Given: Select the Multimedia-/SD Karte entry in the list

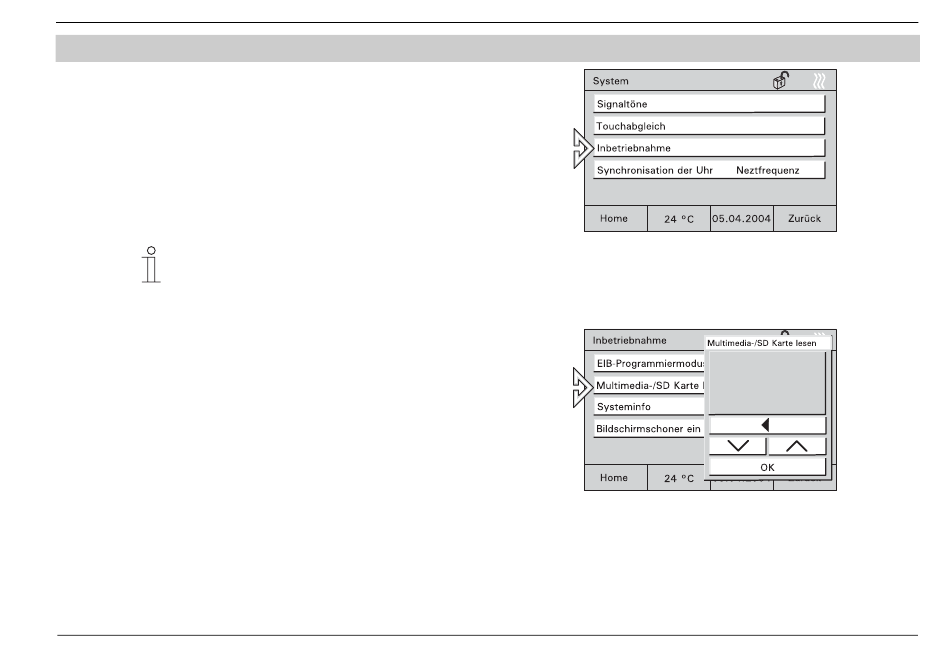Looking at the screenshot, I should coord(649,385).
